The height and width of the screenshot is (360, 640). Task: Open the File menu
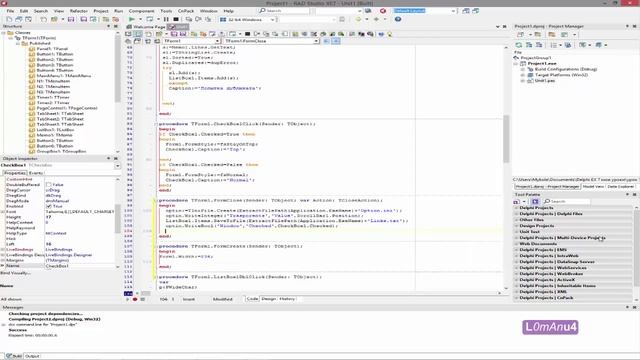pyautogui.click(x=10, y=11)
